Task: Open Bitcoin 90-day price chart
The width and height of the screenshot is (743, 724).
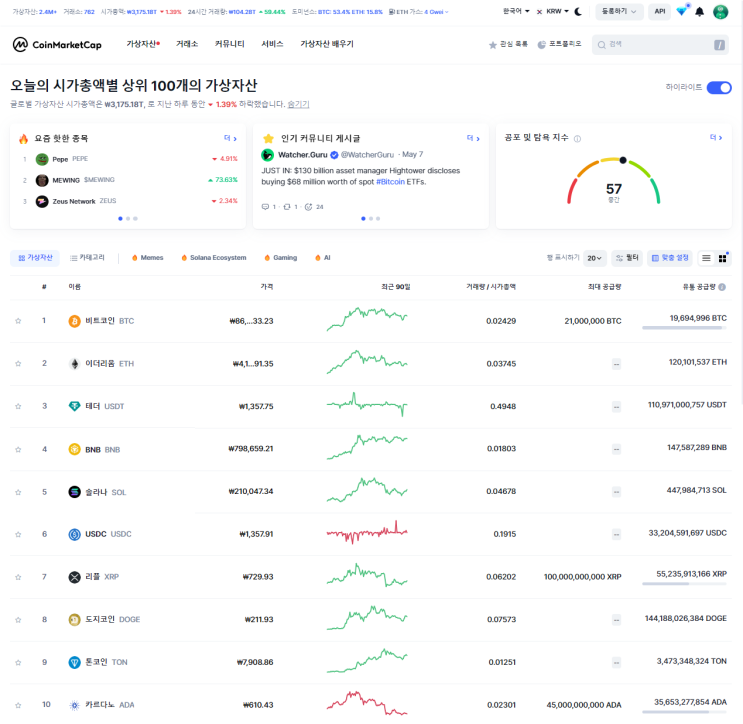Action: pyautogui.click(x=367, y=319)
